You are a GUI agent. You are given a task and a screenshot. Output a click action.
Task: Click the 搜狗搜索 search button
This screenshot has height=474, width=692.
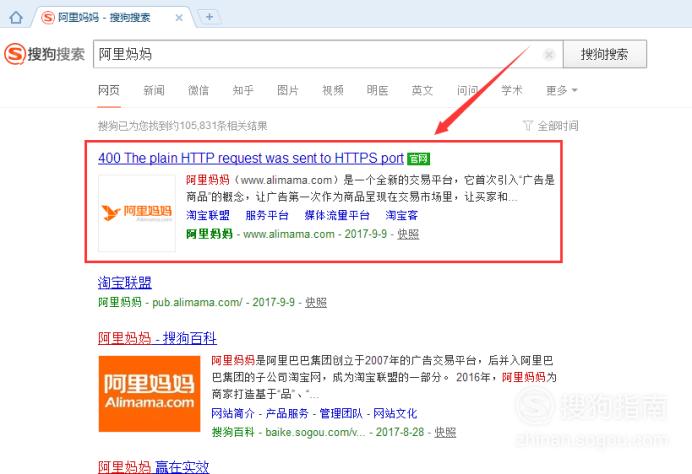[x=605, y=54]
